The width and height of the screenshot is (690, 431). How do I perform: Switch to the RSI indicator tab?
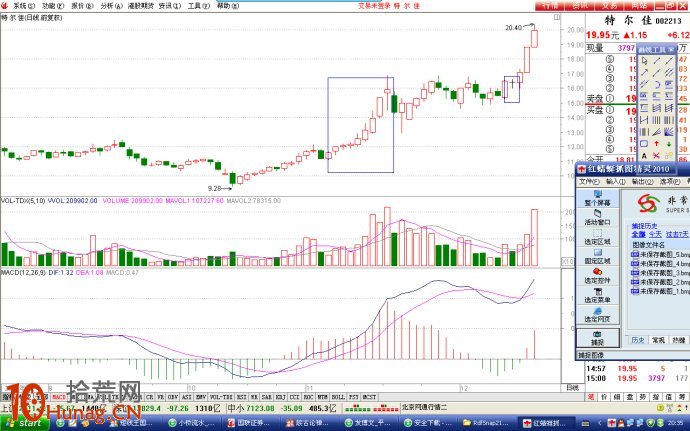tap(242, 397)
